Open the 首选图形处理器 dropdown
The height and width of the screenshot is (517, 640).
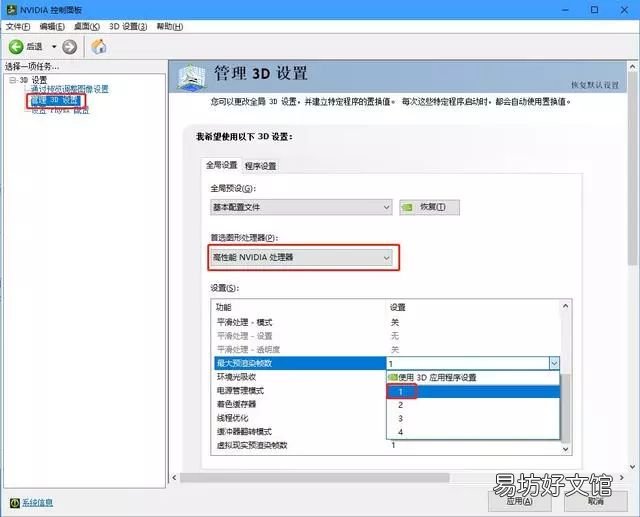click(x=301, y=257)
